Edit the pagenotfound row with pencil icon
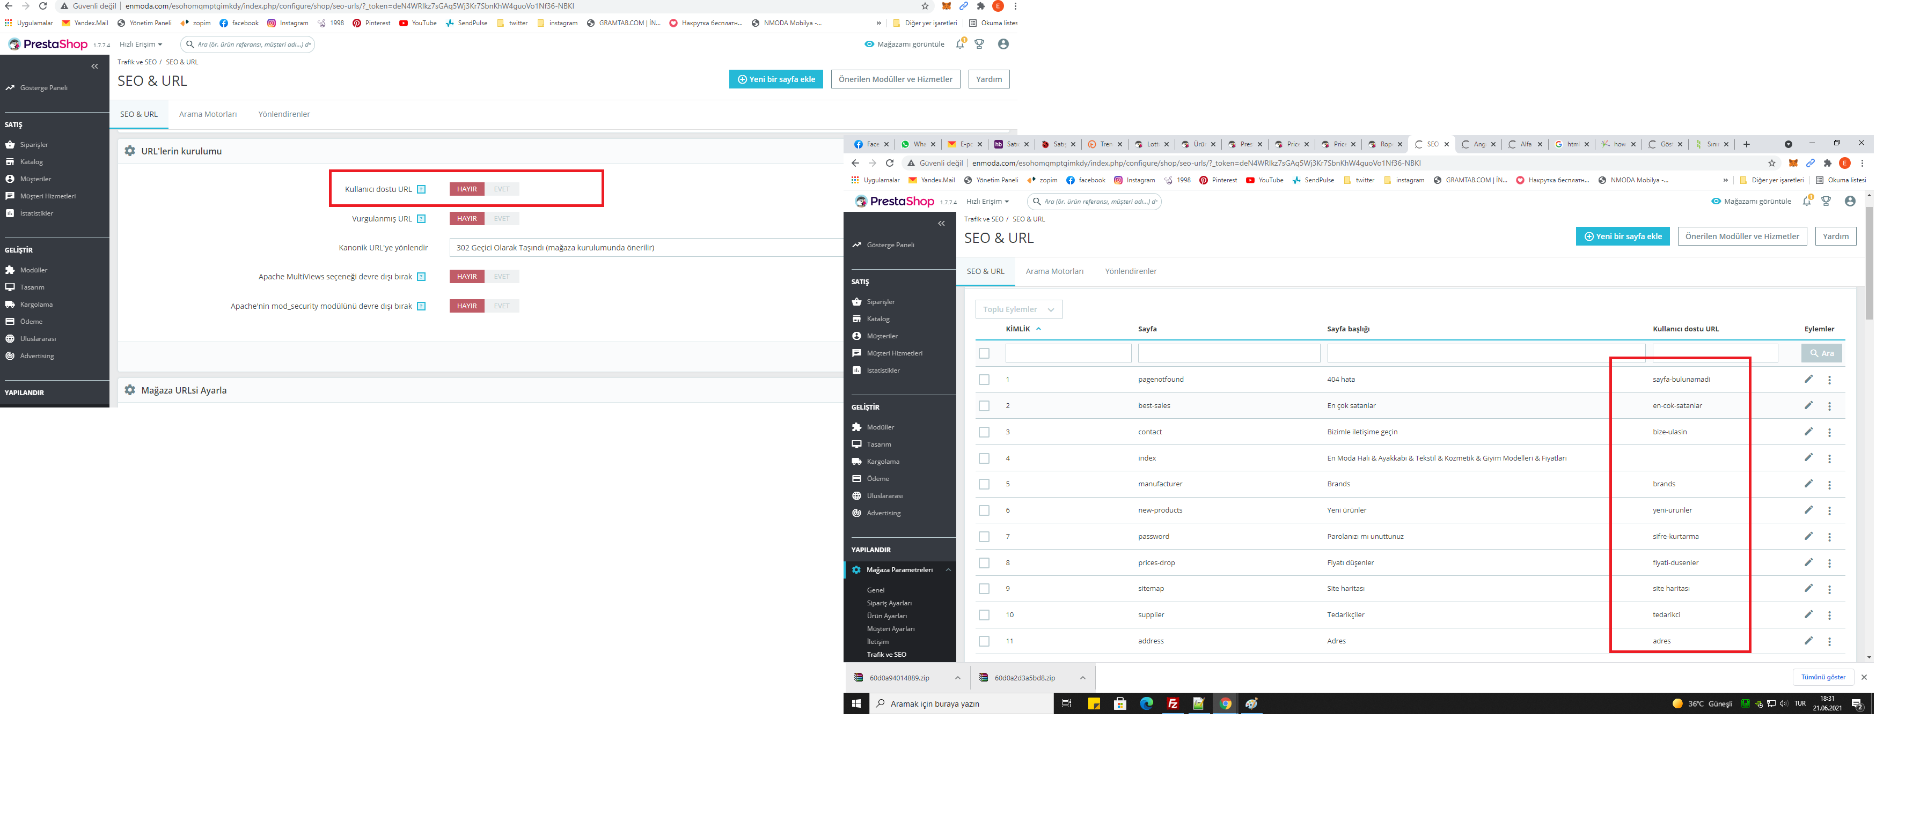The image size is (1920, 830). 1808,379
